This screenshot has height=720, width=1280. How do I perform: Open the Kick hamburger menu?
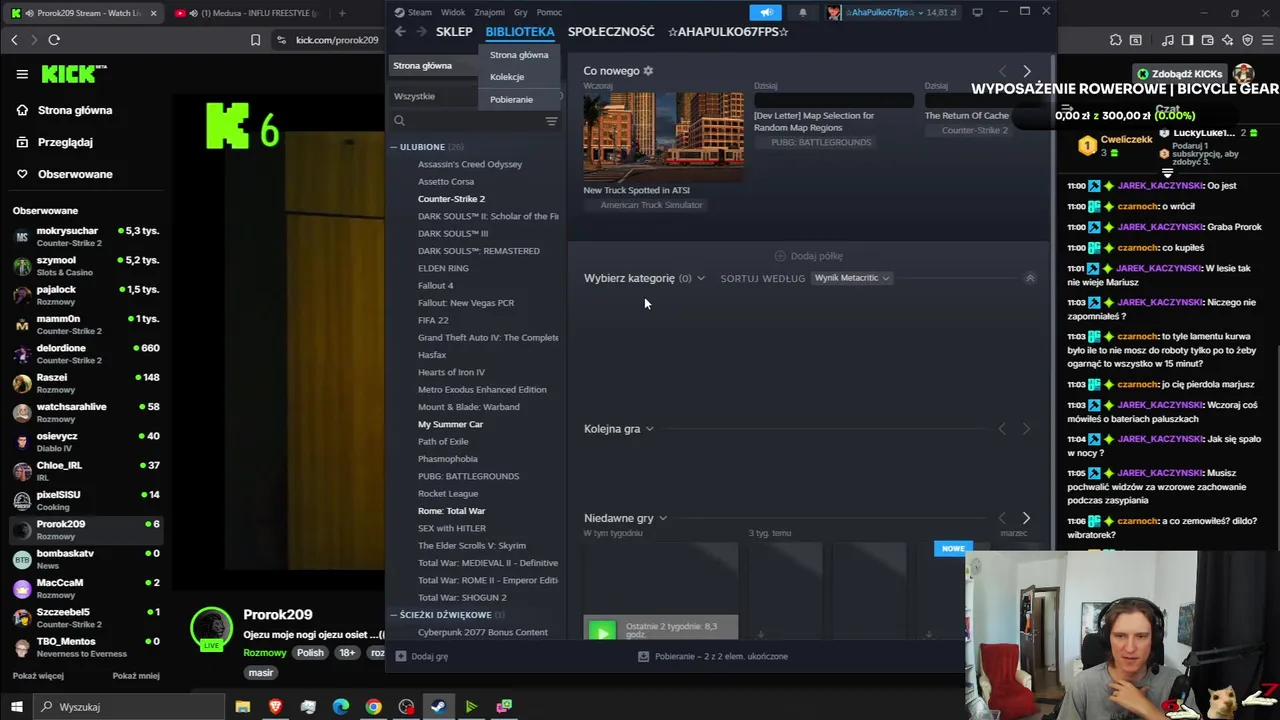22,74
